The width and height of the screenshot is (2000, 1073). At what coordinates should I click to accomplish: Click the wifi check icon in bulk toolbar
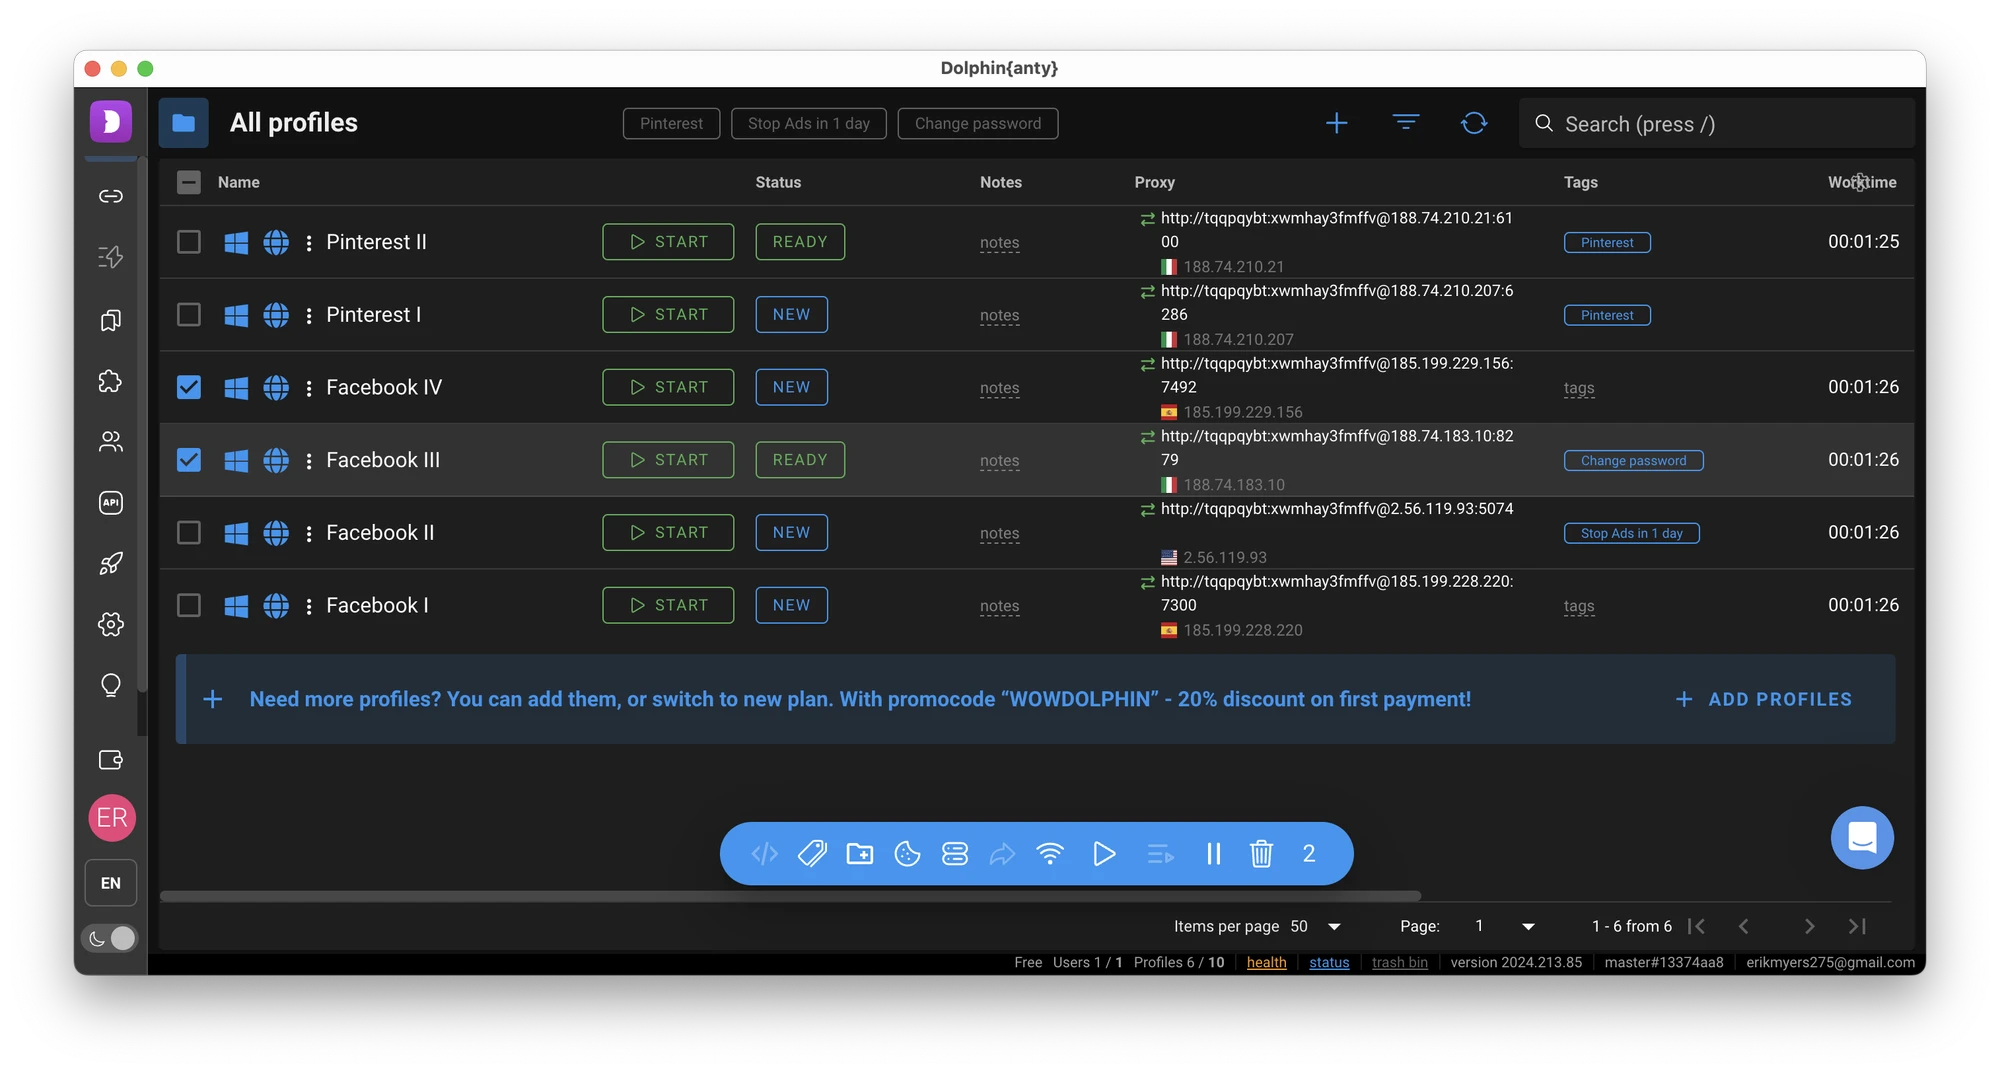click(1050, 854)
